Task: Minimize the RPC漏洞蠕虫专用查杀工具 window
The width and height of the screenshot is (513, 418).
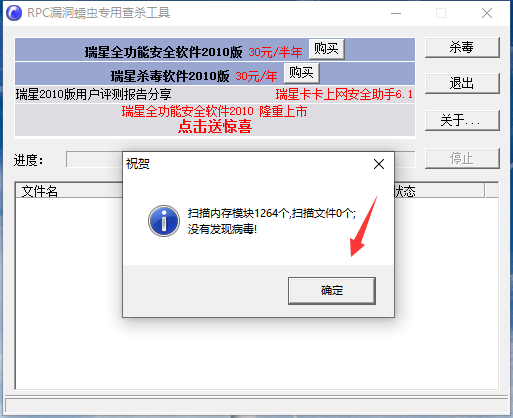Action: pos(396,13)
